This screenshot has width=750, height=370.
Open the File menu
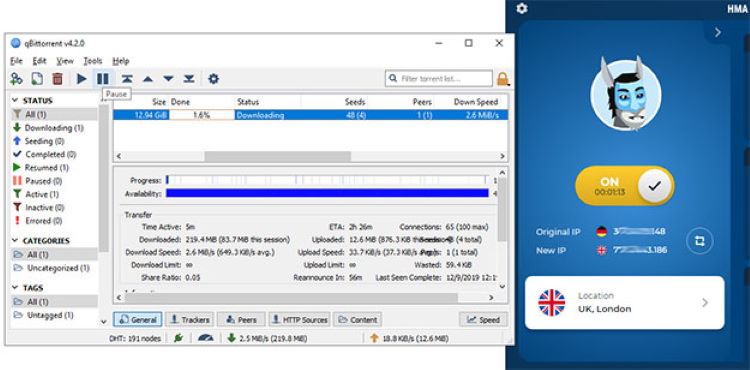pyautogui.click(x=16, y=61)
